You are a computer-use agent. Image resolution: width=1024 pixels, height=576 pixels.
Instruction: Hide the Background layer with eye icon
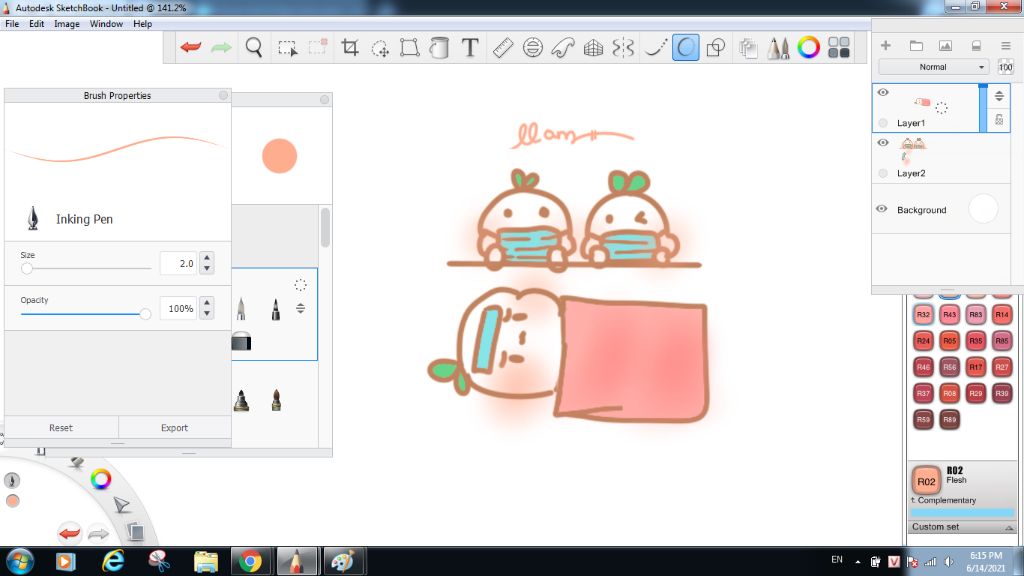click(882, 209)
